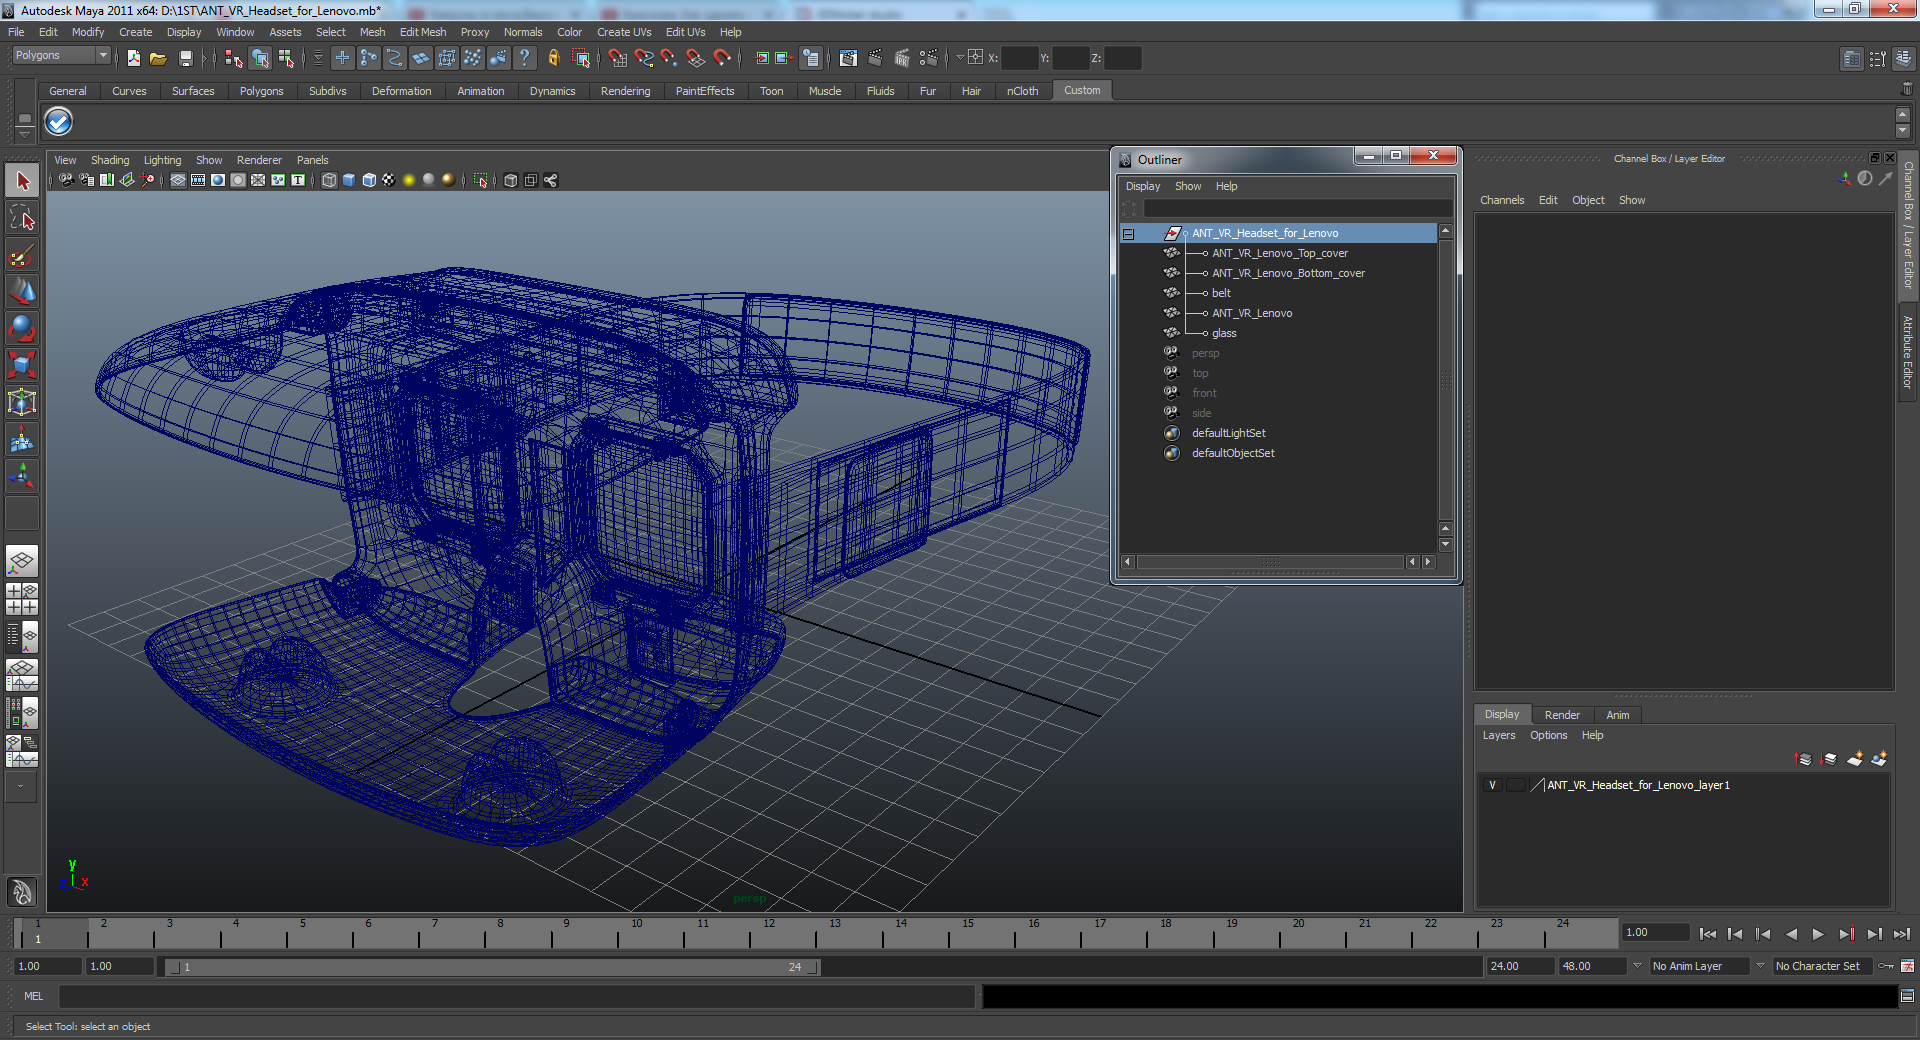The image size is (1920, 1040).
Task: Select the arrow Select Tool in toolbox
Action: (x=22, y=181)
